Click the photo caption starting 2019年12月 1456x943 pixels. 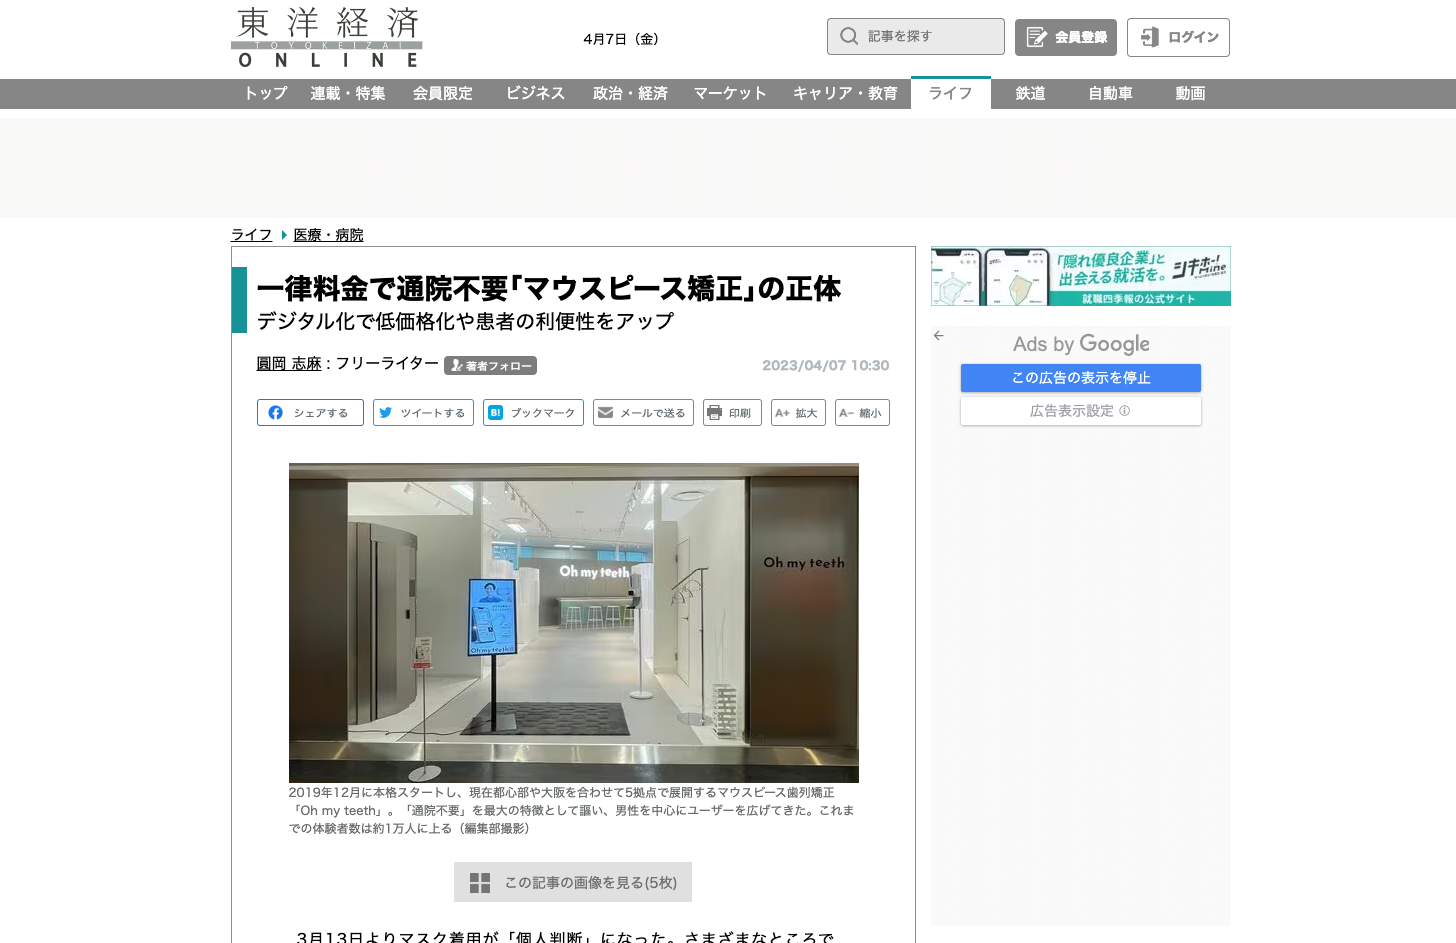point(572,810)
